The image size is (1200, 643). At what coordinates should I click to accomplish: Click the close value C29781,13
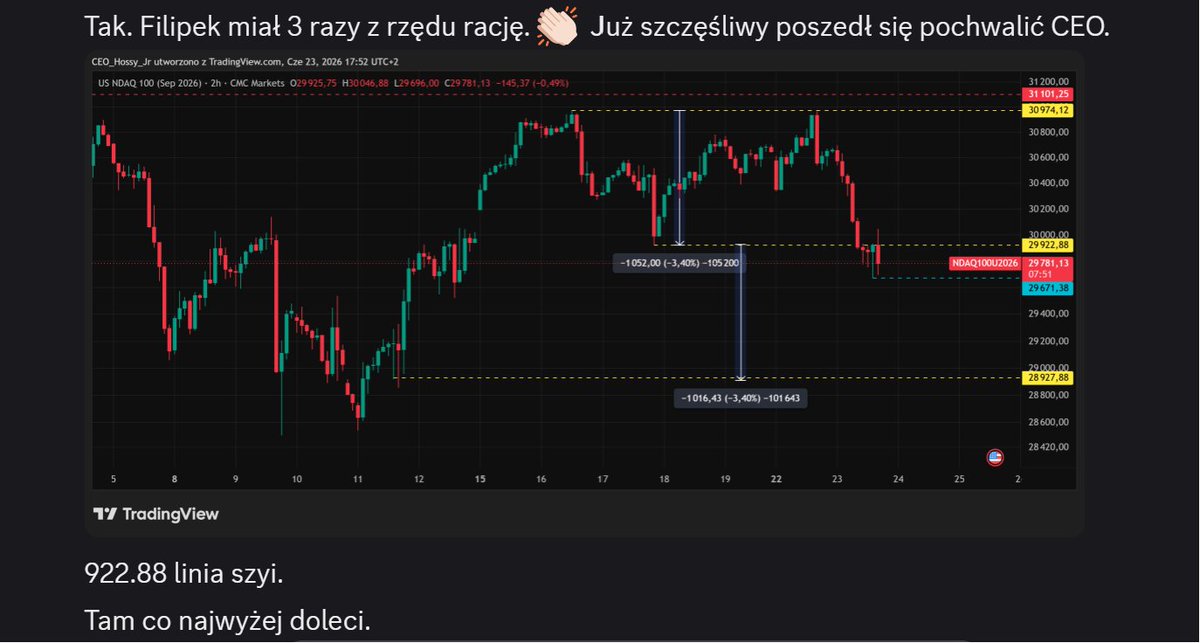point(467,83)
